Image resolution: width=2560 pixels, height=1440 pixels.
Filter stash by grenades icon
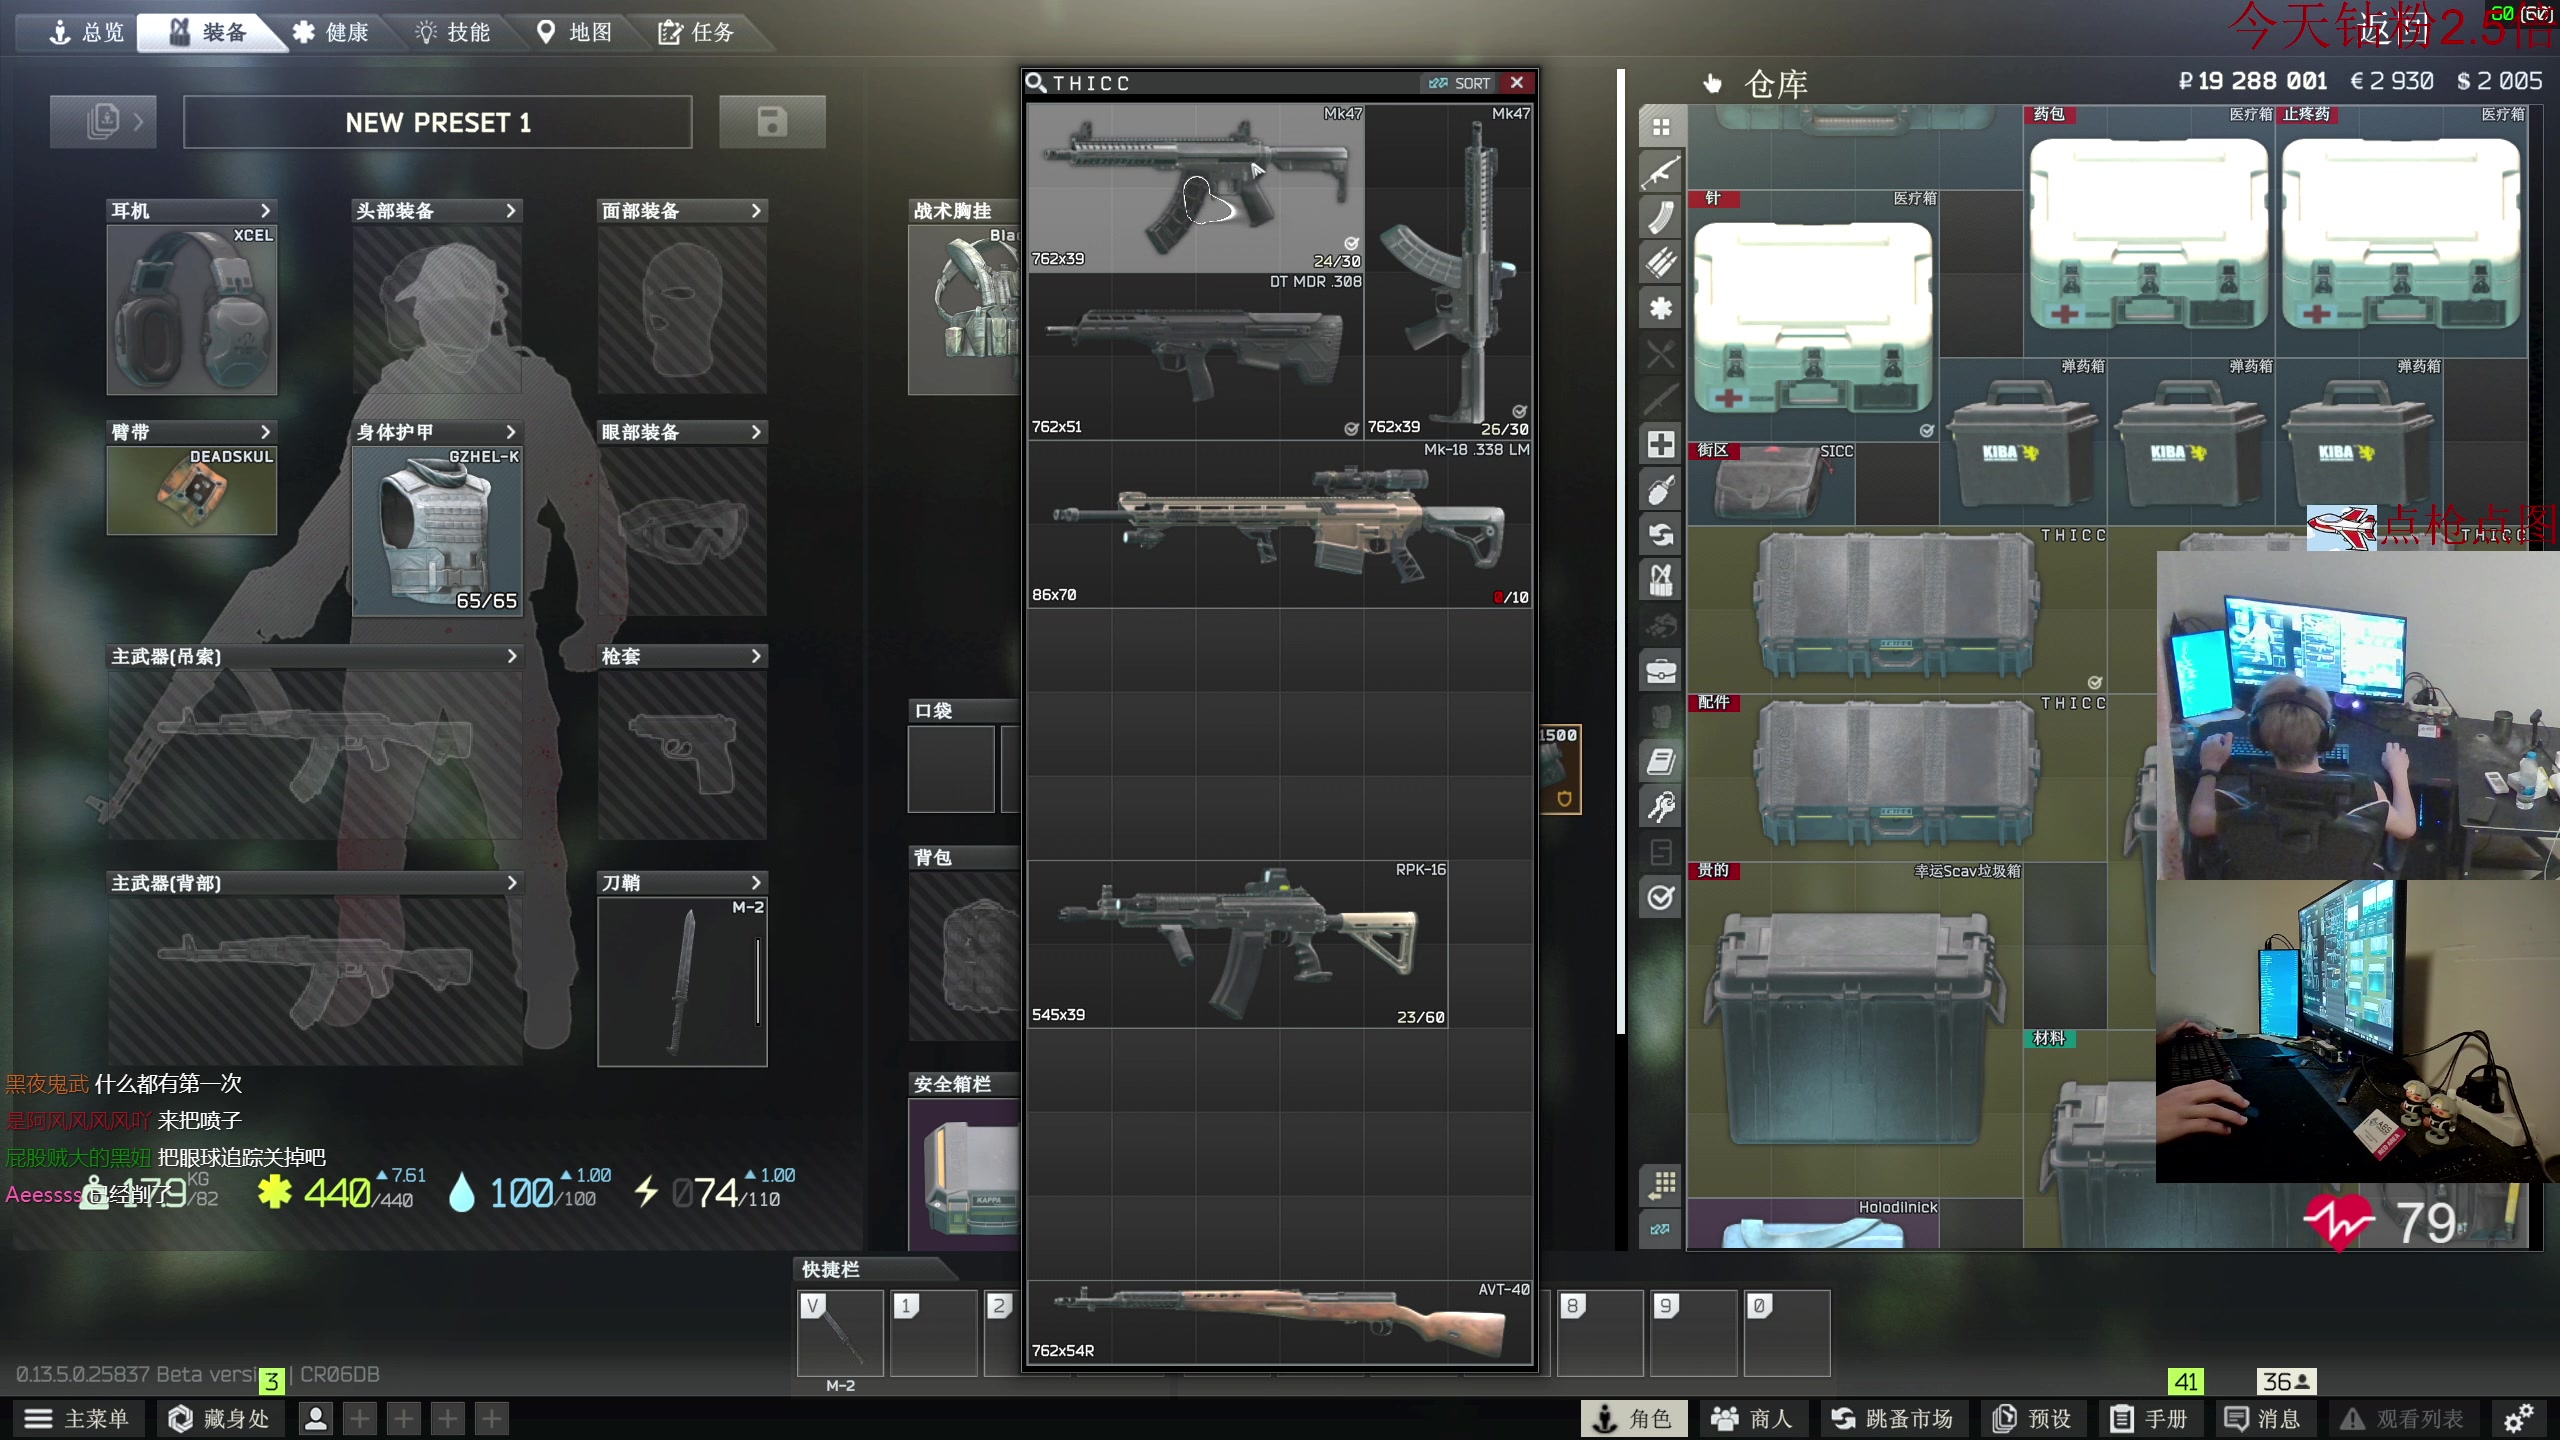tap(1661, 490)
